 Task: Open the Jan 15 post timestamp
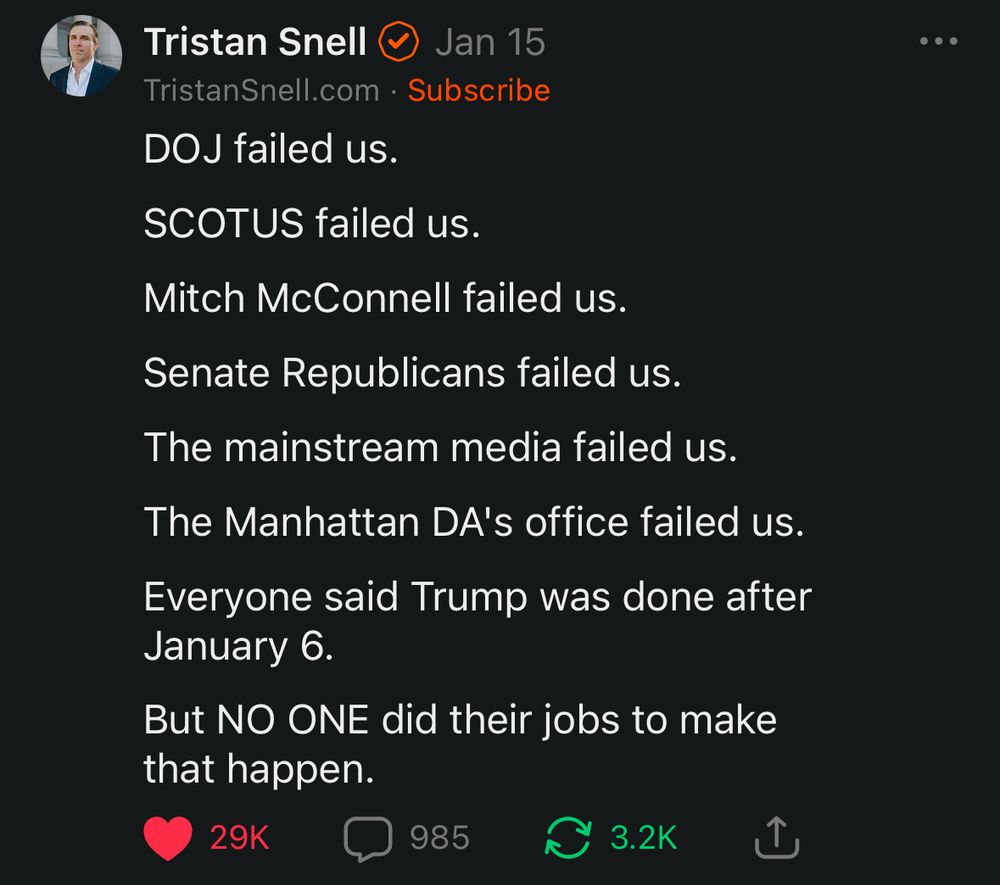tap(490, 42)
